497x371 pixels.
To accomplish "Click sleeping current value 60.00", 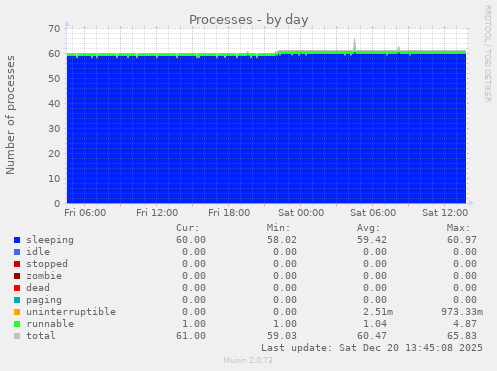I will click(x=191, y=240).
